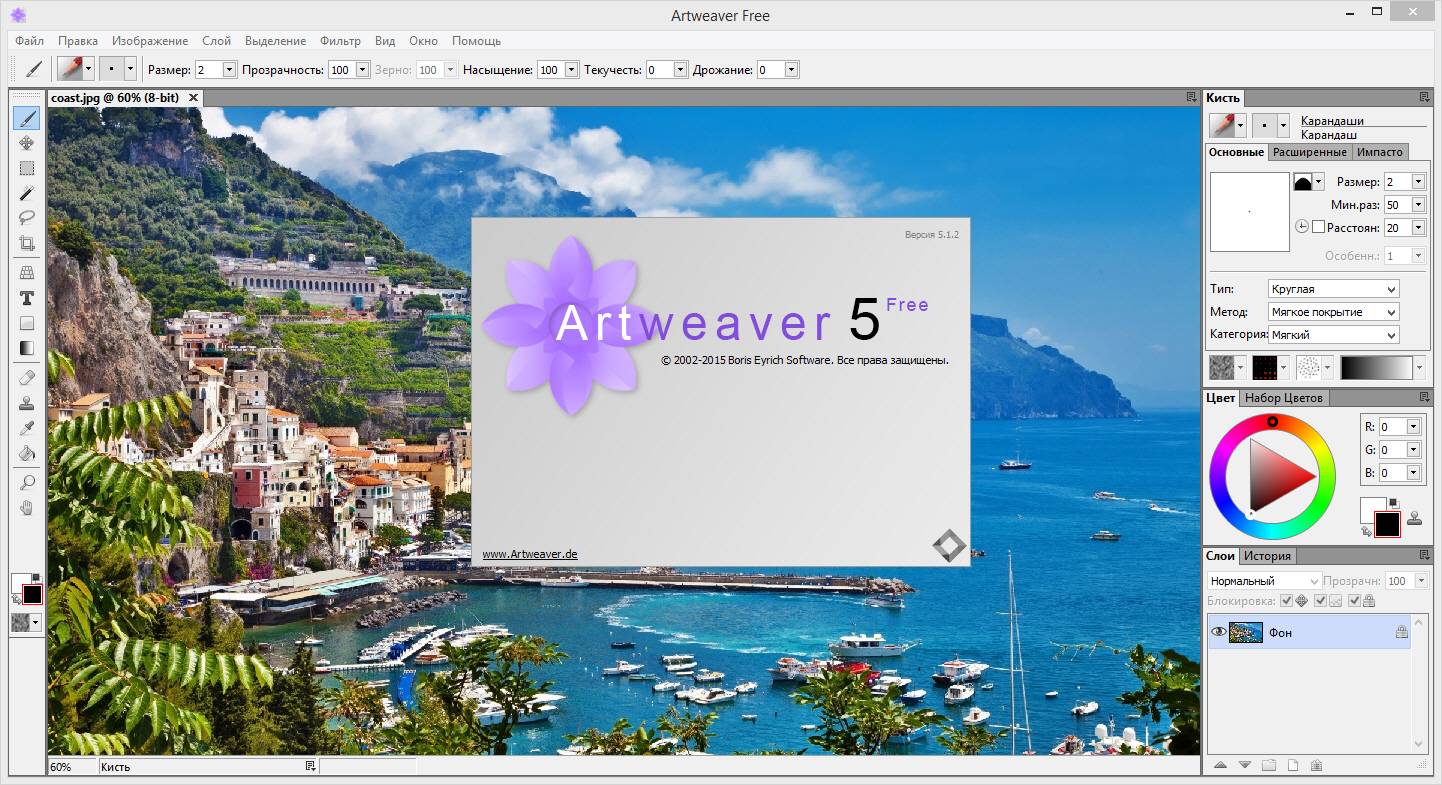Open the Метод dropdown showing Мягкое покрытие

1333,312
